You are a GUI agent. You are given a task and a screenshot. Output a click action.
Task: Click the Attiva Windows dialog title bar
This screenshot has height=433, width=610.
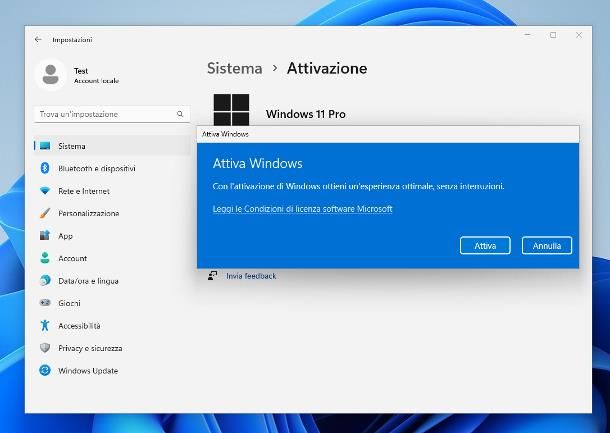388,134
